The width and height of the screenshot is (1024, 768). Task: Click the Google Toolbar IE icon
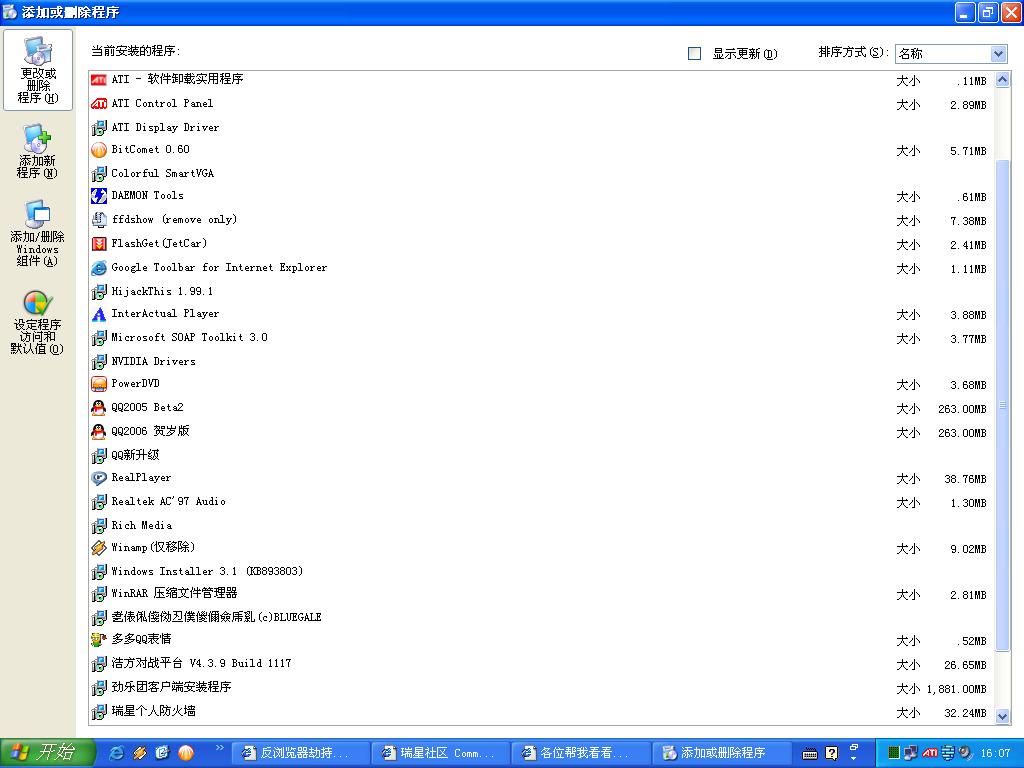pos(99,268)
